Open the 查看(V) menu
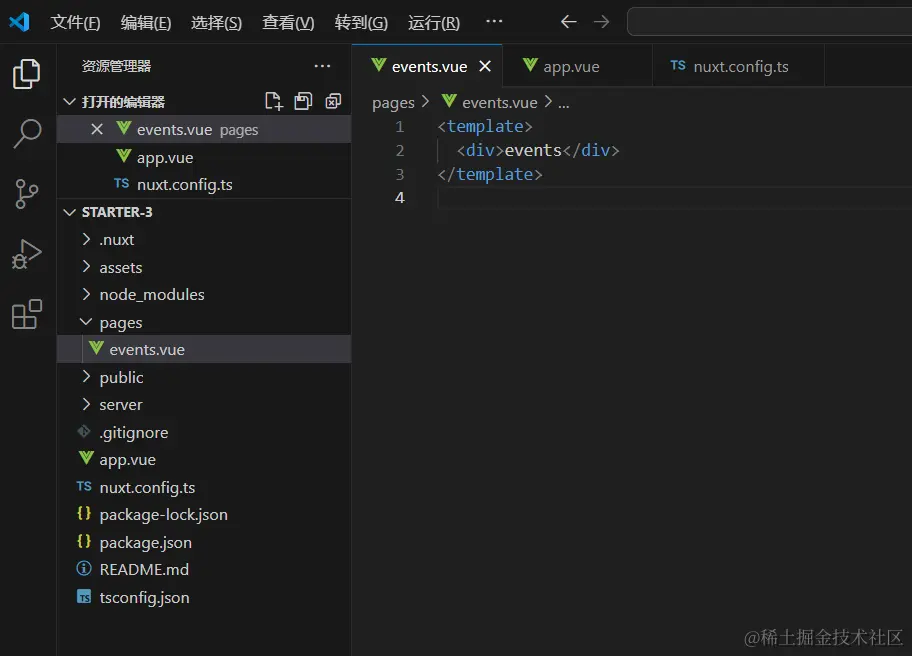Screen dimensions: 912x656 point(288,23)
